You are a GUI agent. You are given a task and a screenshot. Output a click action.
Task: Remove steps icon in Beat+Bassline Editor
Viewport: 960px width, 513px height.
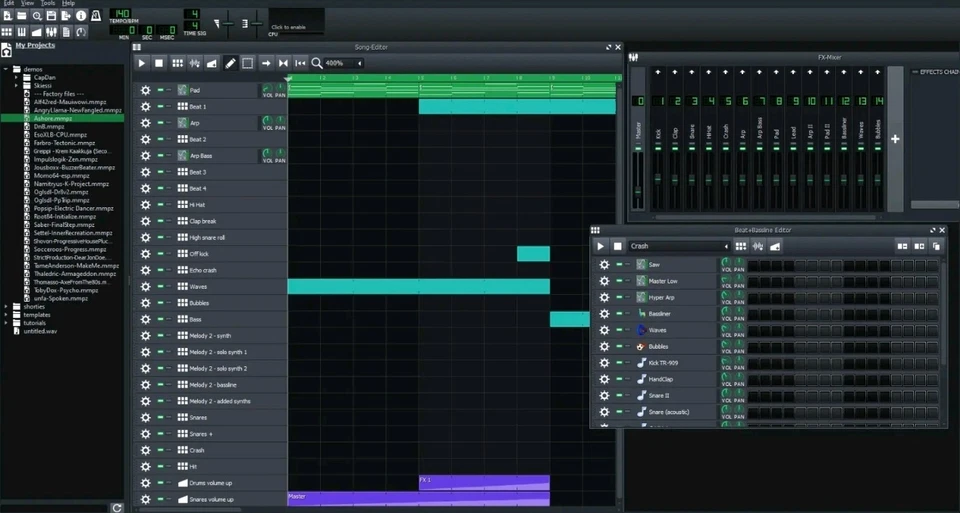(902, 246)
